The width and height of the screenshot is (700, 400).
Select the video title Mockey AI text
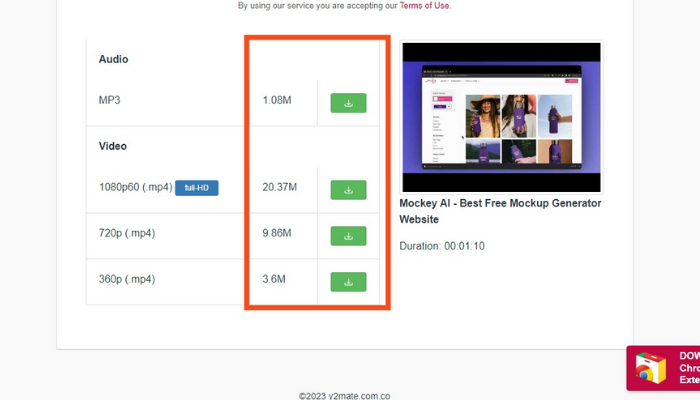[500, 211]
